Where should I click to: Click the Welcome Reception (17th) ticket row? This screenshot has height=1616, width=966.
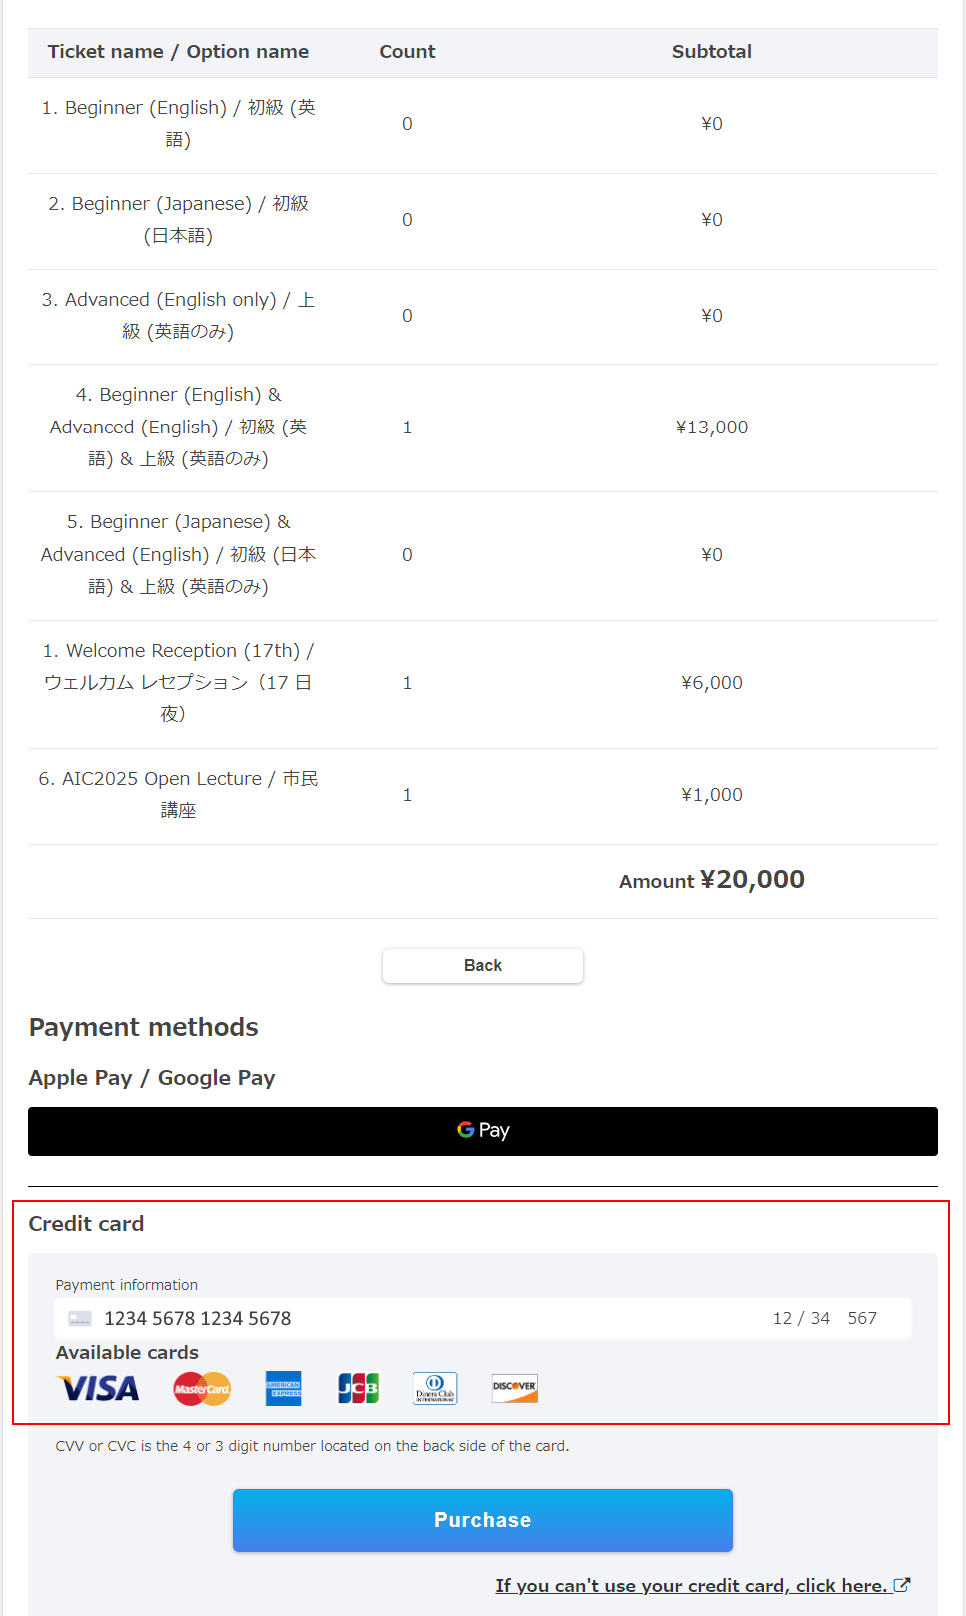point(483,684)
